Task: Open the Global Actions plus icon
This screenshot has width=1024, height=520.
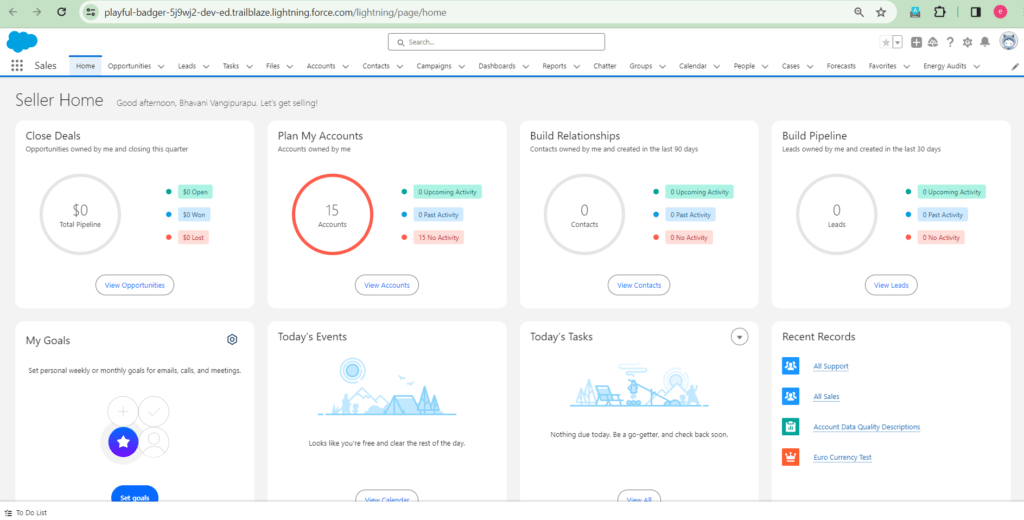Action: click(916, 42)
